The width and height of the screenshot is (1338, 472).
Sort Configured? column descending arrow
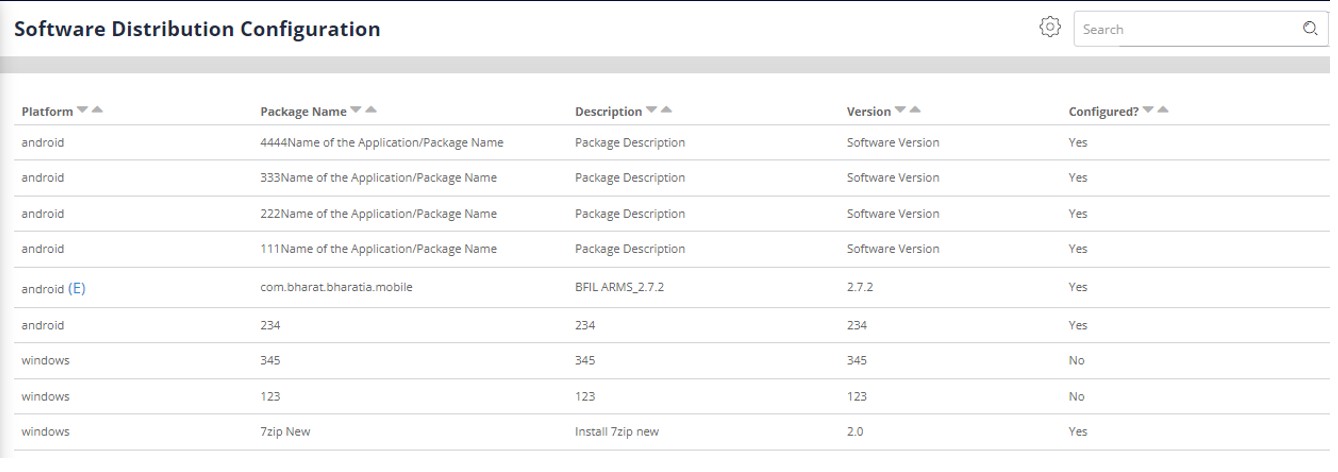click(1148, 110)
